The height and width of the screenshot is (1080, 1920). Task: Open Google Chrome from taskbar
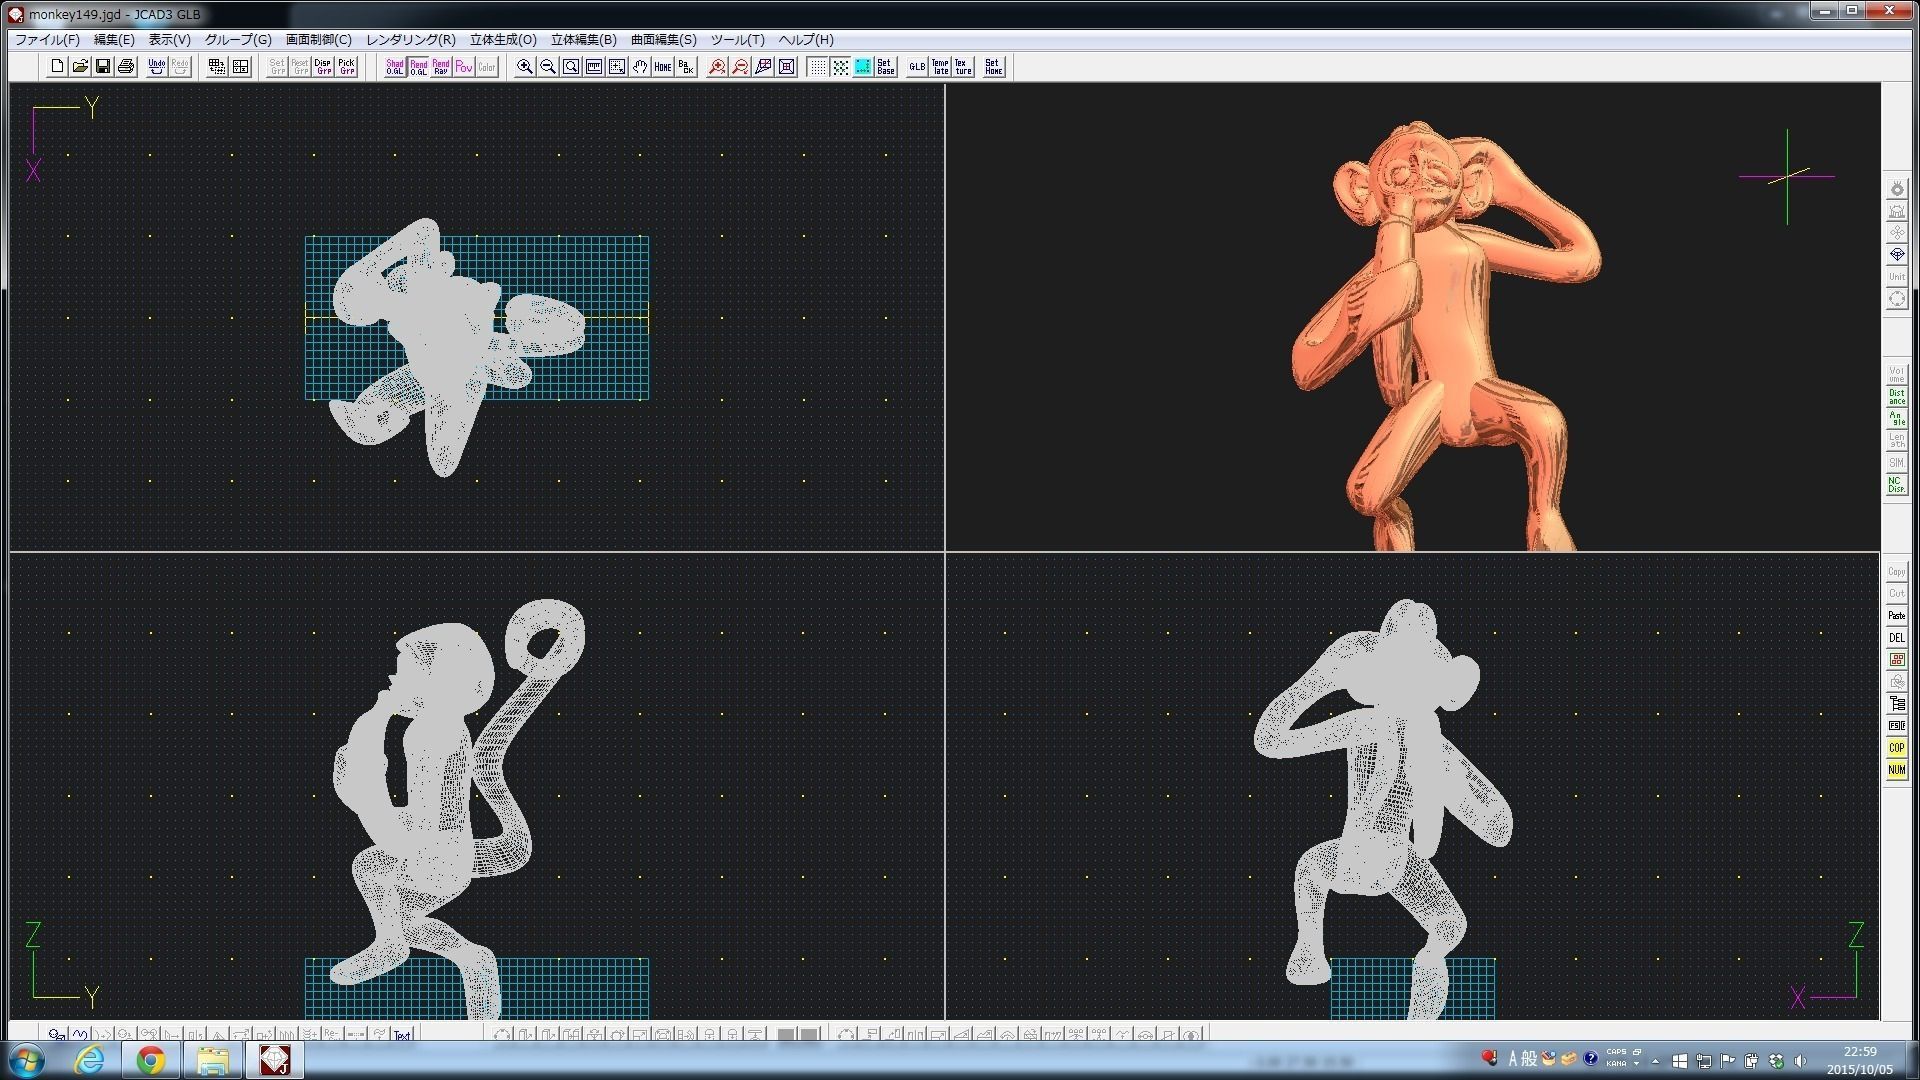151,1060
